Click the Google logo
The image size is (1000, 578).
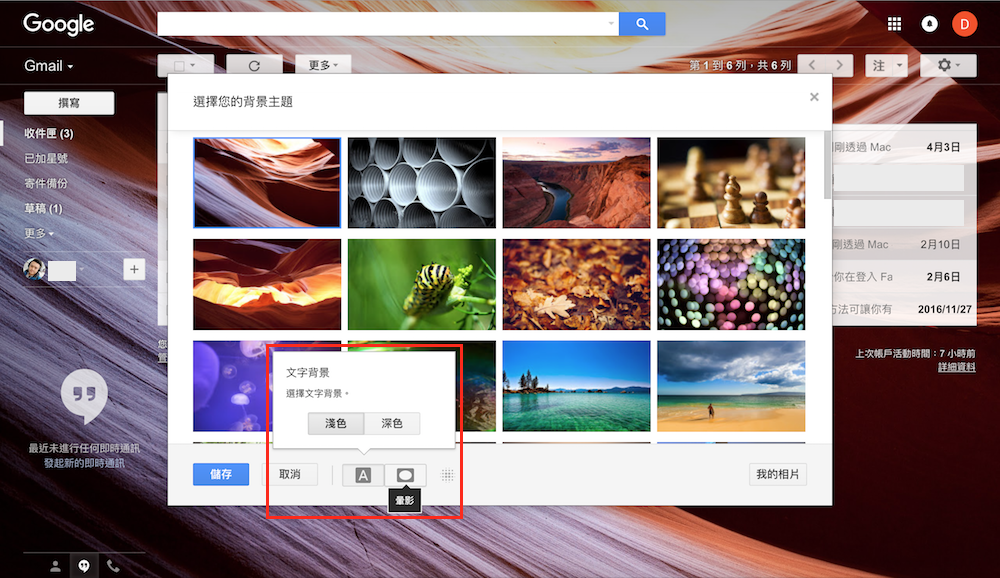[x=58, y=24]
